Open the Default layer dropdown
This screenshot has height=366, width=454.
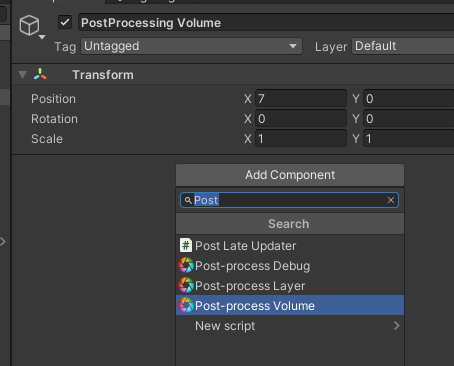click(x=403, y=46)
